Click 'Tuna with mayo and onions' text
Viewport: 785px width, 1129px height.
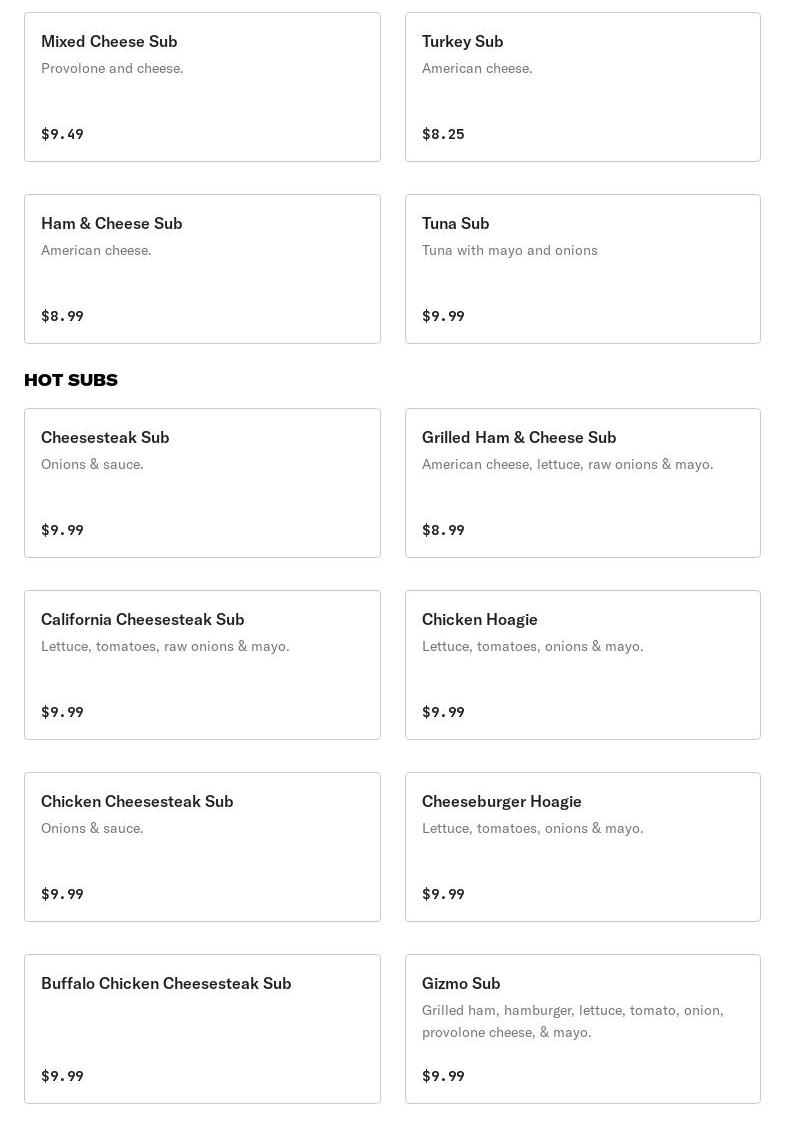coord(509,250)
